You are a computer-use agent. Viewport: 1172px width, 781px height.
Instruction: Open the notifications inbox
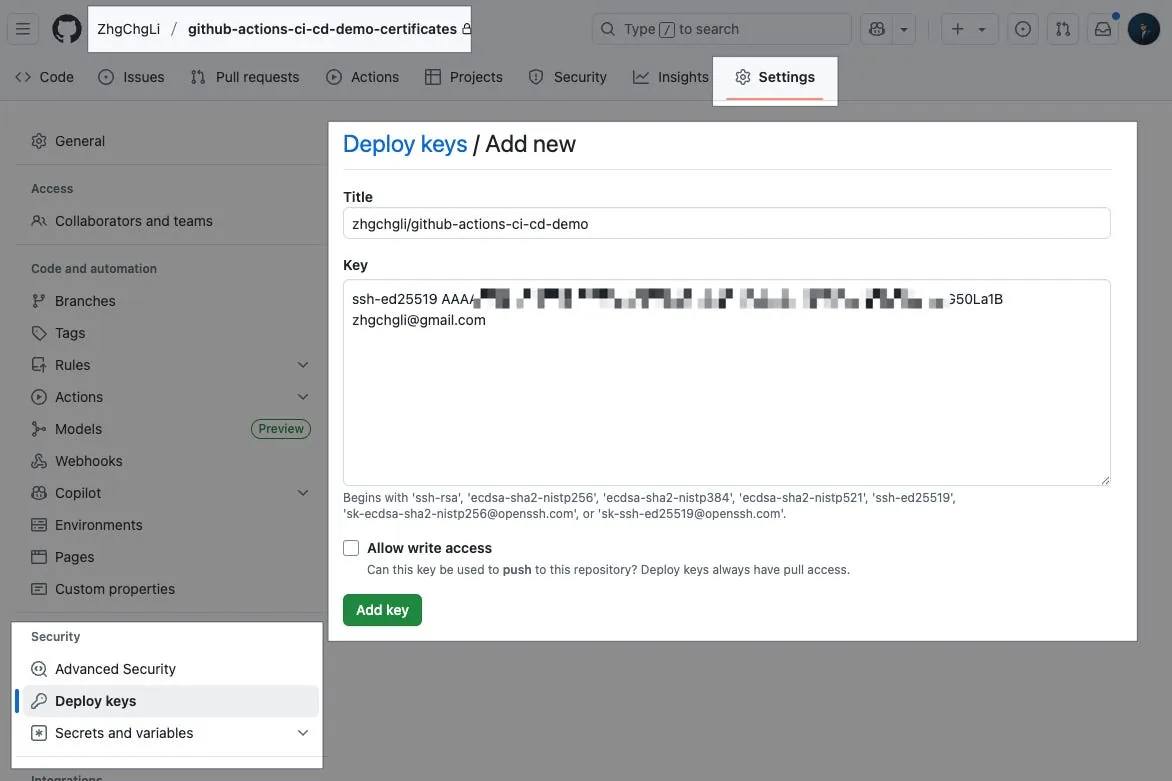(x=1103, y=29)
